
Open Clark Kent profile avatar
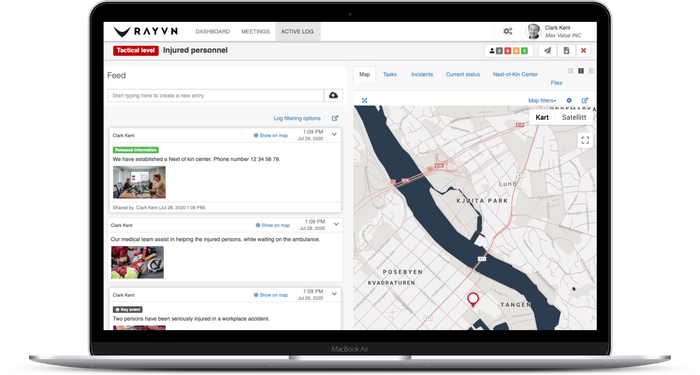pos(533,31)
